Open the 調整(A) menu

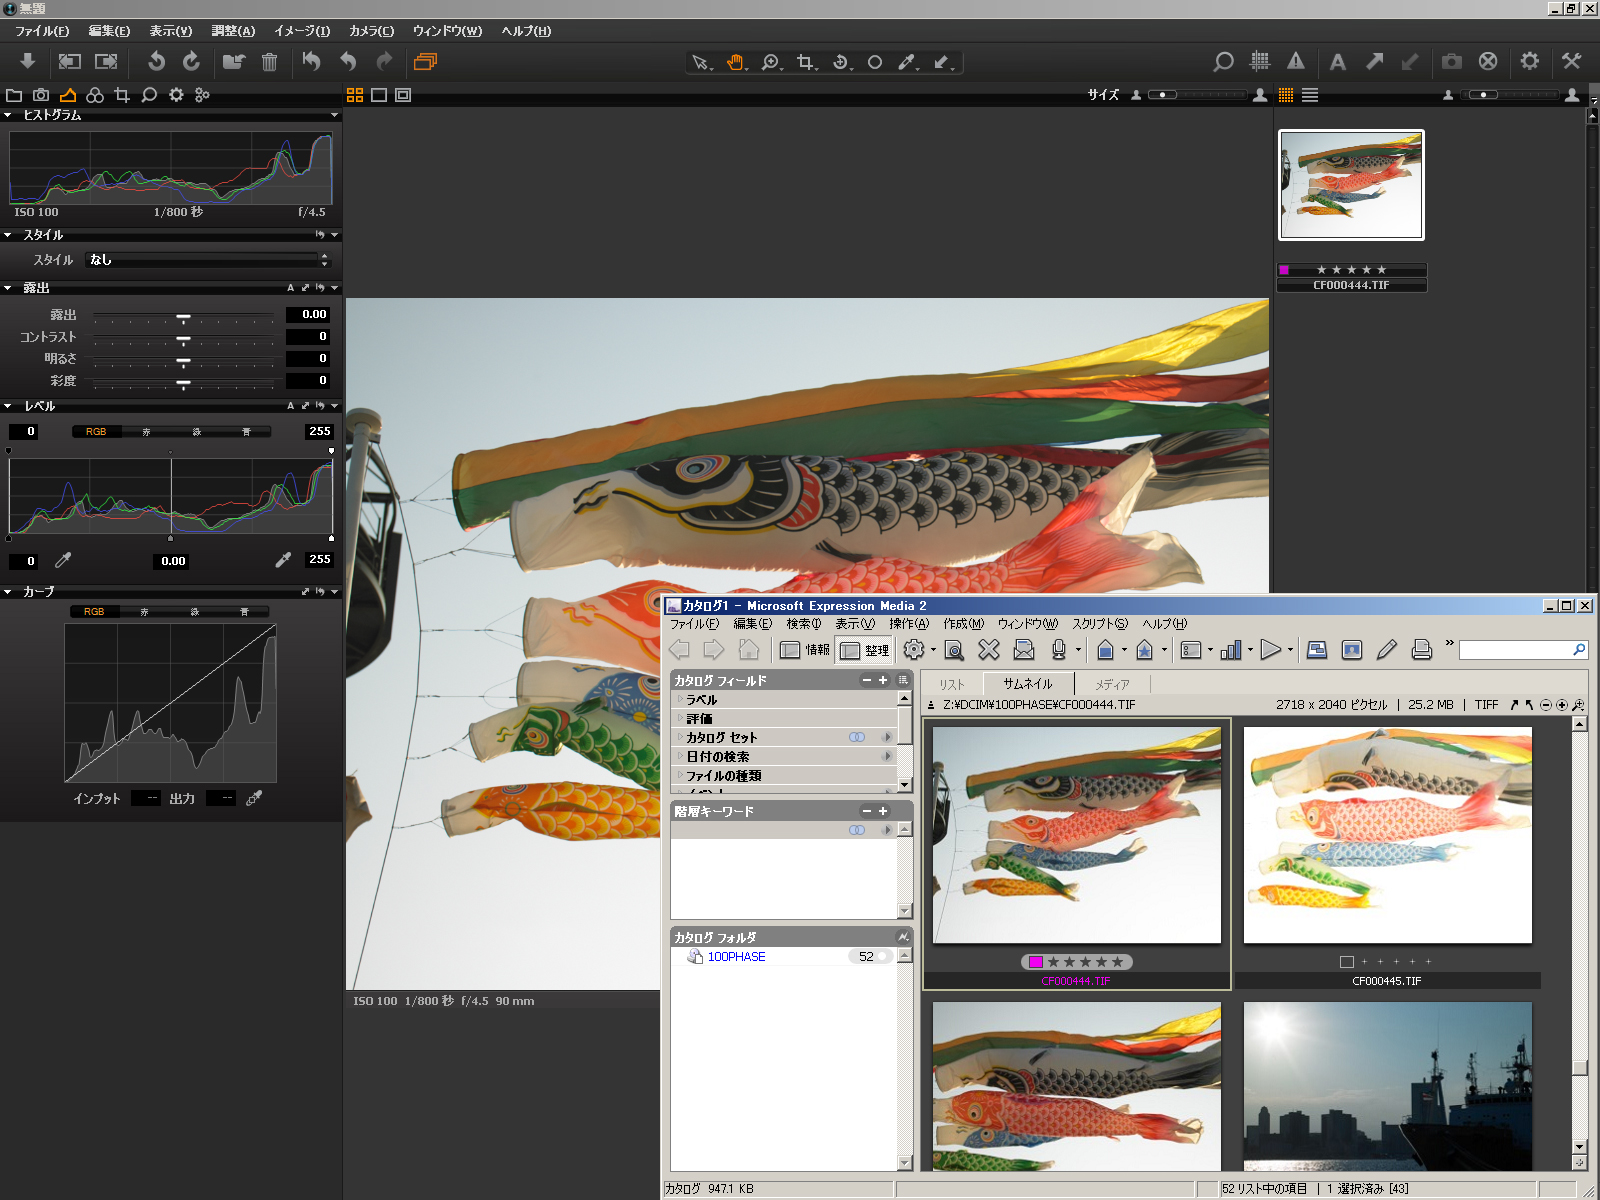(x=233, y=31)
